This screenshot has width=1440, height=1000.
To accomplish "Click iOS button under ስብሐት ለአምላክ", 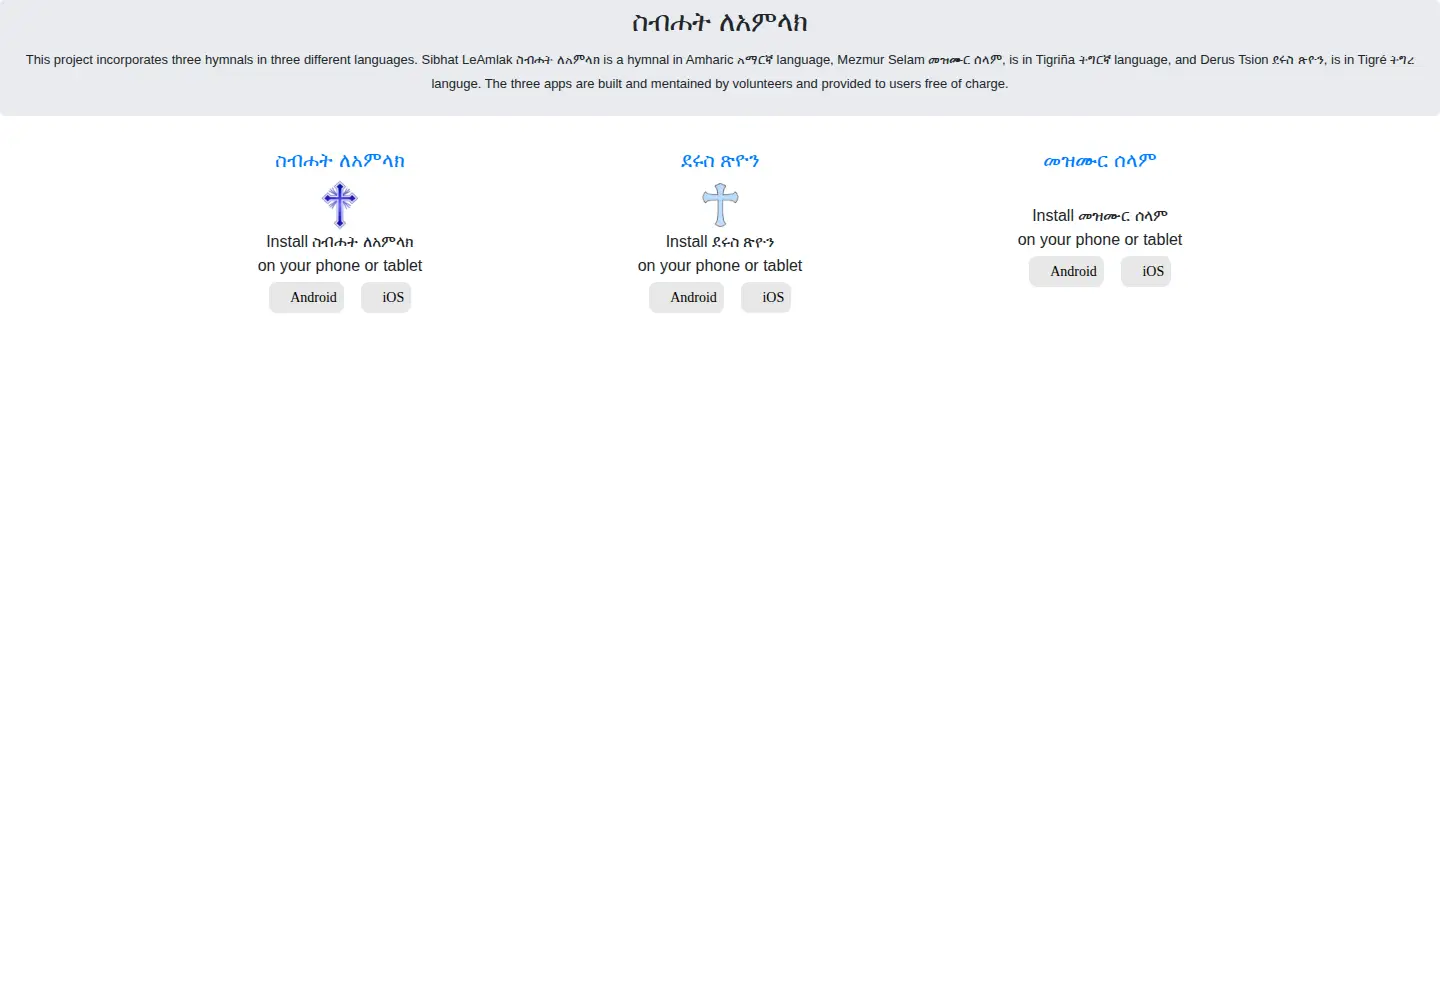I will (386, 297).
